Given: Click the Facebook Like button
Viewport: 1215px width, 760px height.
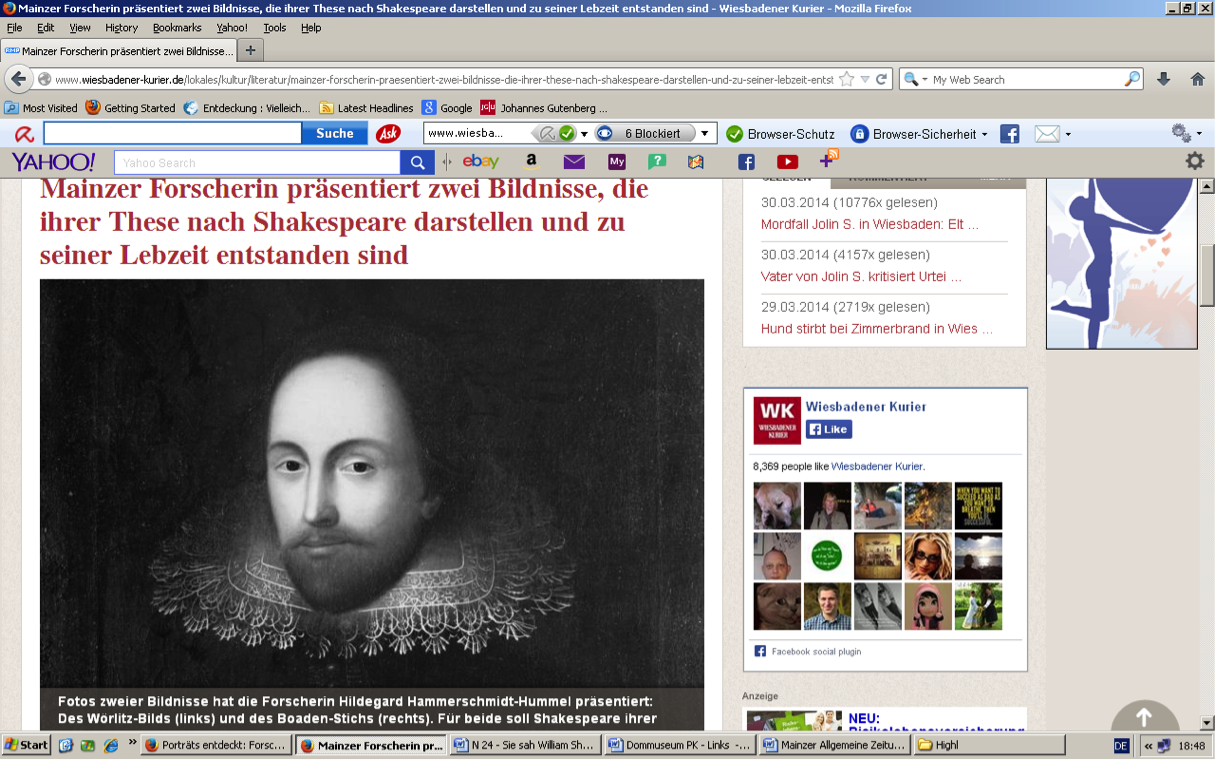Looking at the screenshot, I should (829, 429).
